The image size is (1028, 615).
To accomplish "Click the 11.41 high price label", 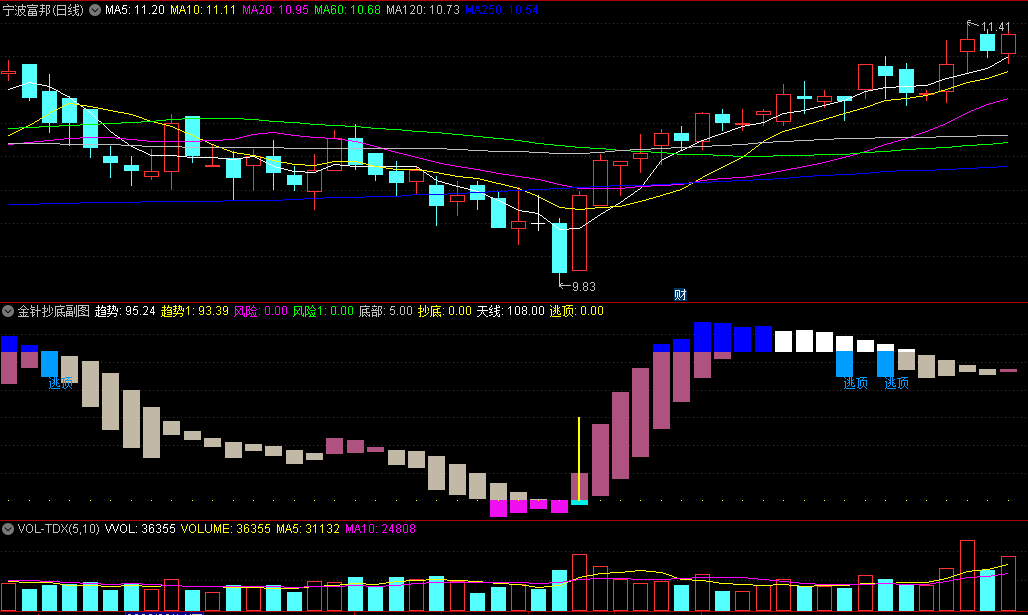I will tap(995, 27).
